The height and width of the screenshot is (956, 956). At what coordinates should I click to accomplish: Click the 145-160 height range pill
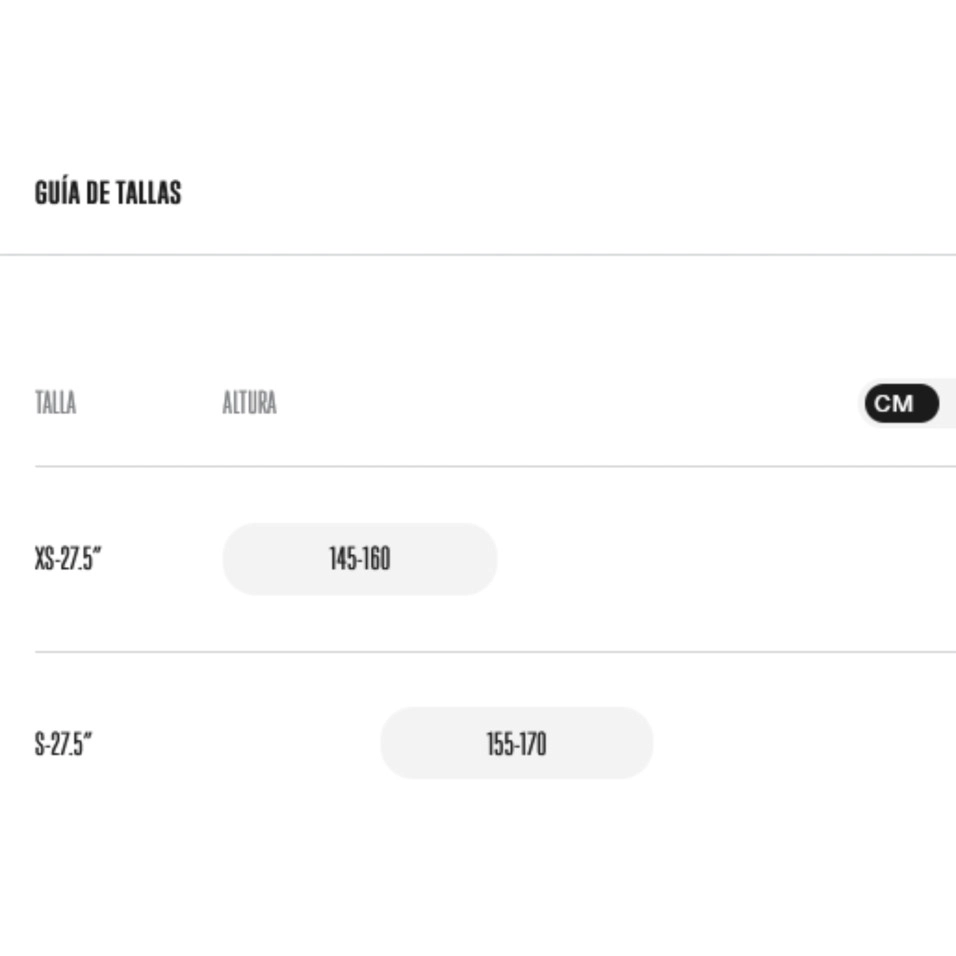360,558
